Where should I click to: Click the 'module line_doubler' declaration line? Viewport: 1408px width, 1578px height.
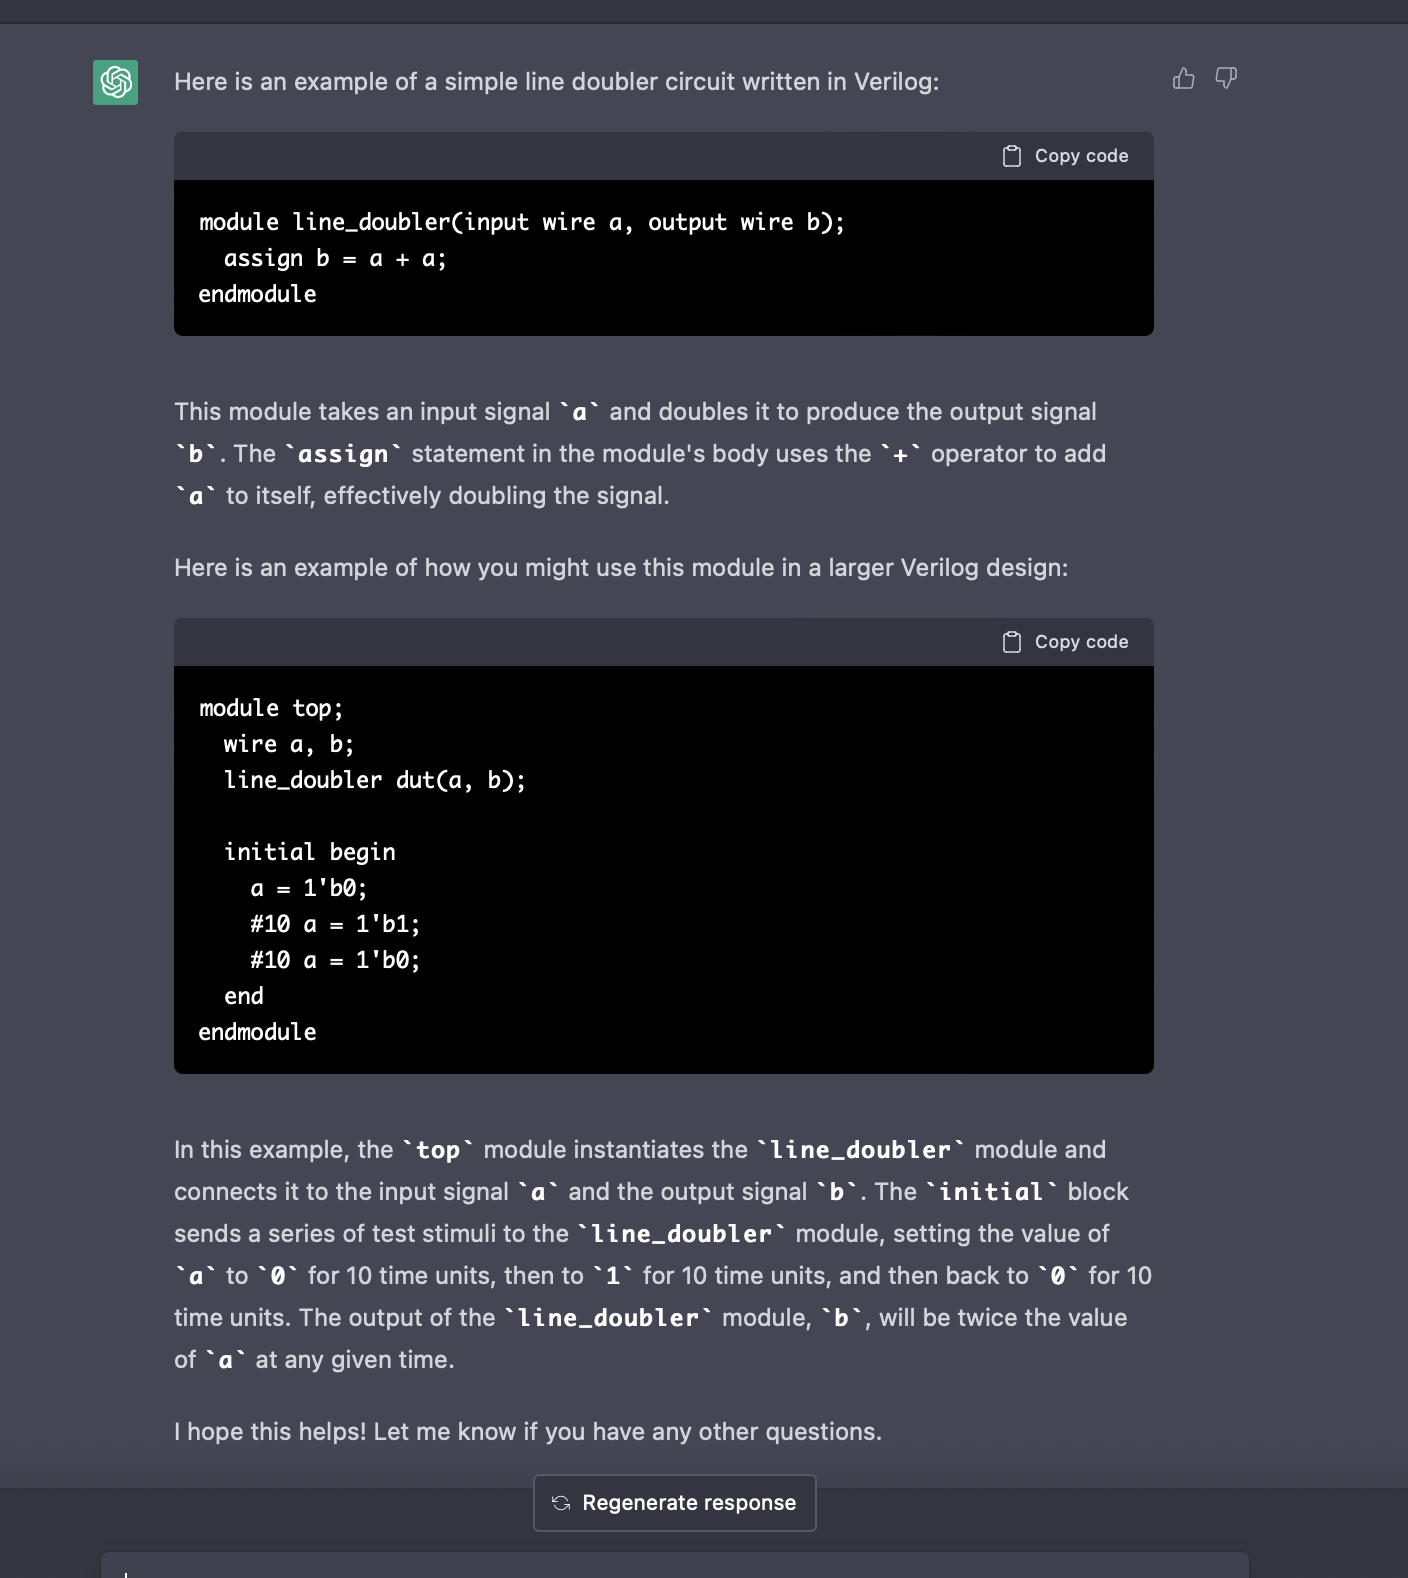point(521,223)
